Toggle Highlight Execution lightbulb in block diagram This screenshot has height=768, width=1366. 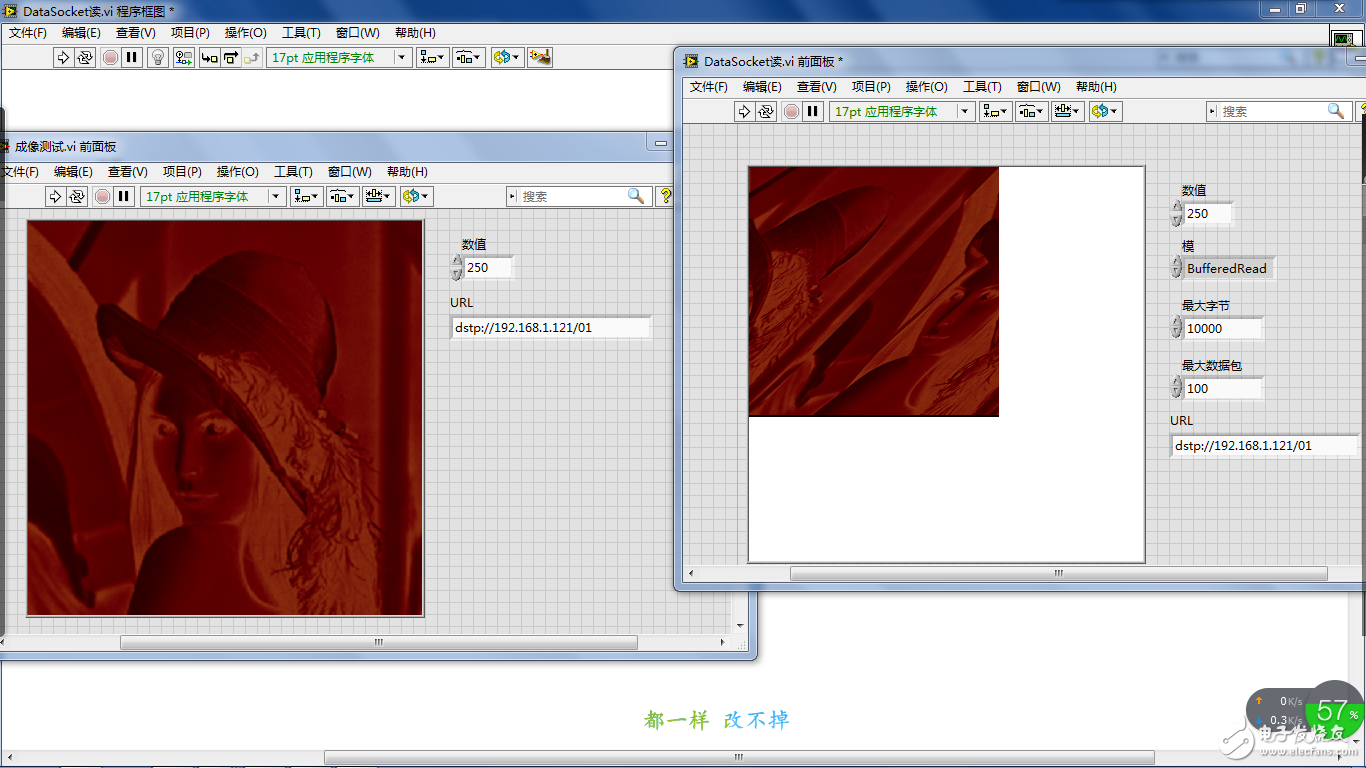coord(157,58)
